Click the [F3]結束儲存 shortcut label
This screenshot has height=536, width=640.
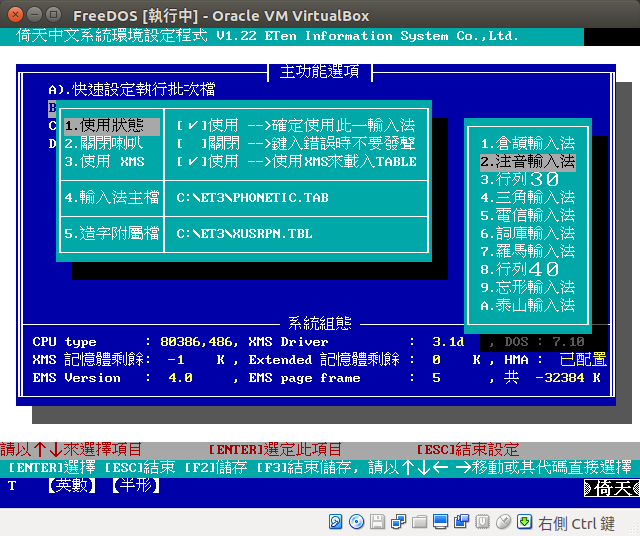pyautogui.click(x=304, y=467)
